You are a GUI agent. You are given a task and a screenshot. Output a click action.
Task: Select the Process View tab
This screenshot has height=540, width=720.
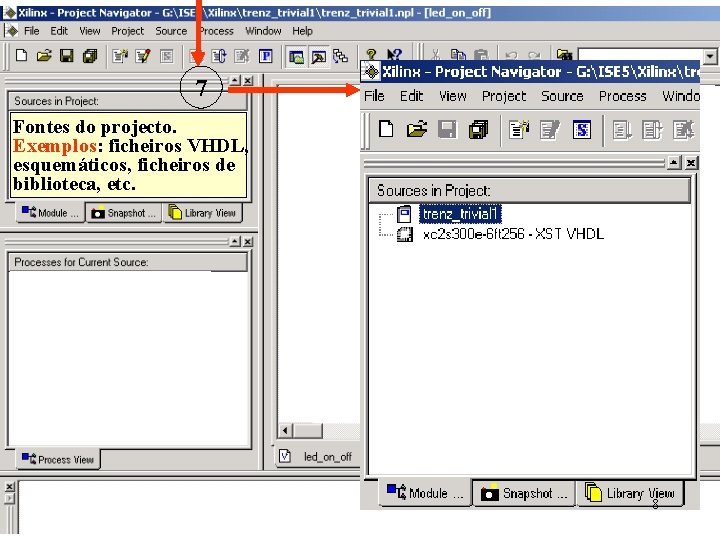click(58, 459)
